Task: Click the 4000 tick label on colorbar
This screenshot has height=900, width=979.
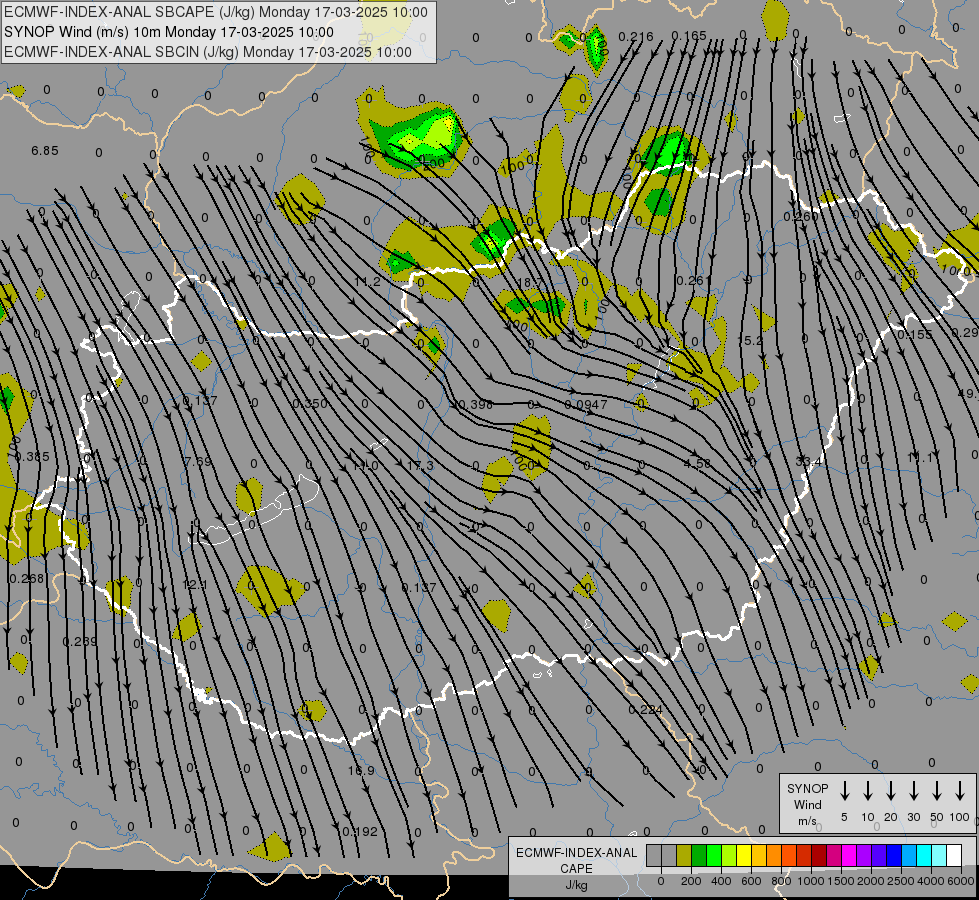Action: (x=931, y=881)
